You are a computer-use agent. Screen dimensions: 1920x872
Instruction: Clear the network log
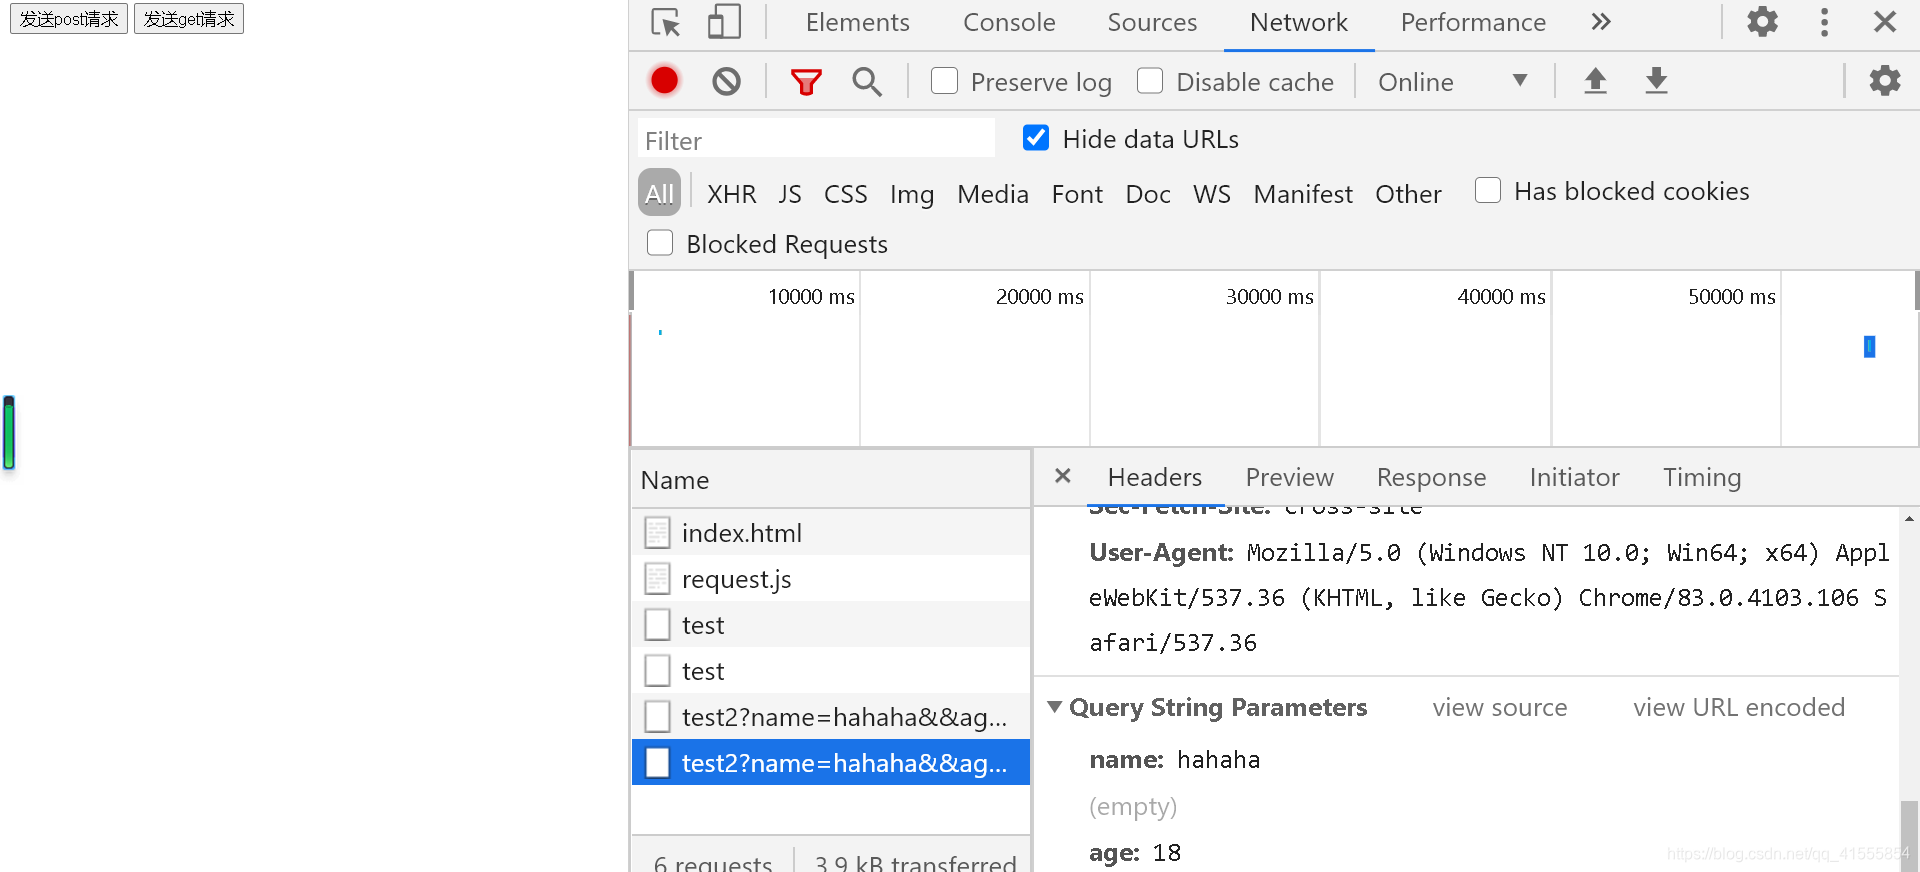(x=727, y=81)
